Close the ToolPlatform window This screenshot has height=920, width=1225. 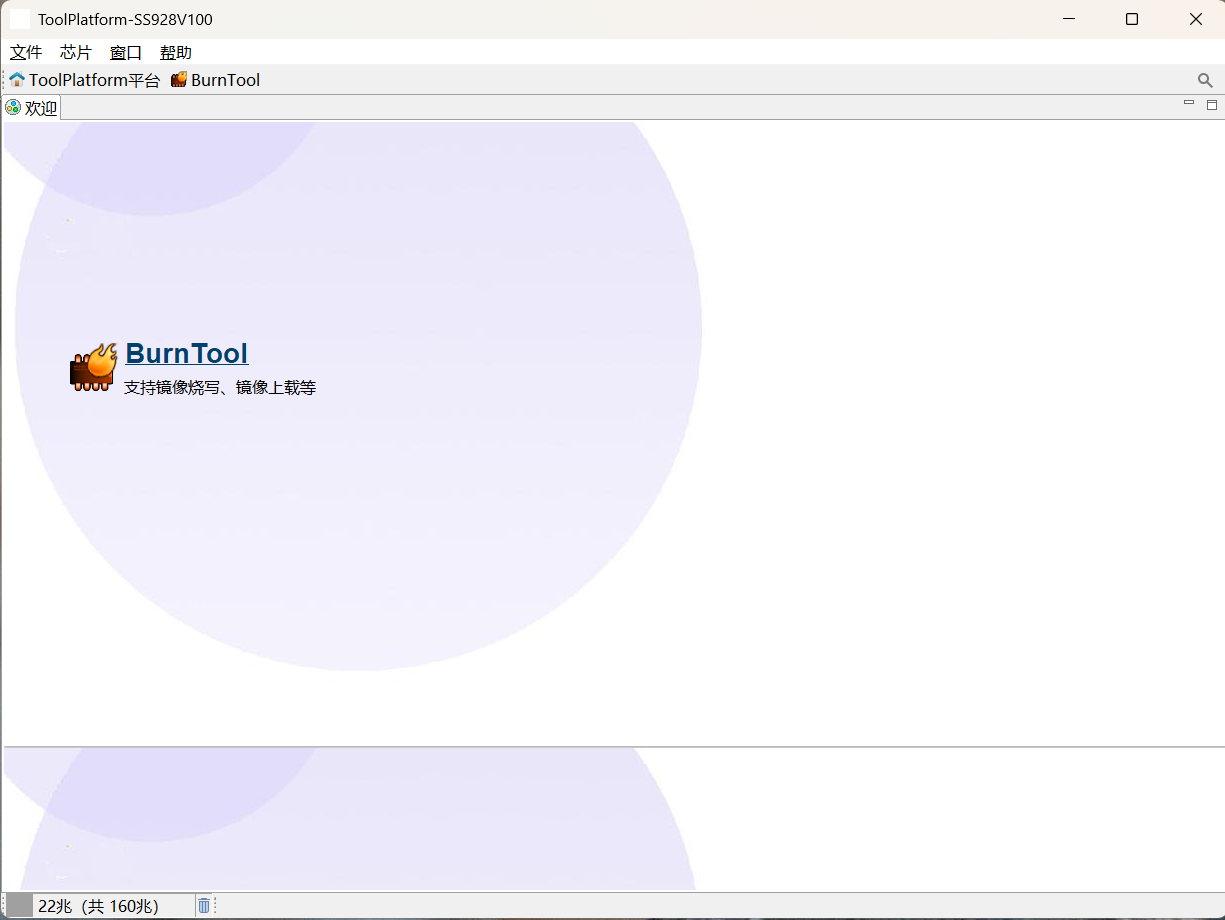pyautogui.click(x=1195, y=19)
